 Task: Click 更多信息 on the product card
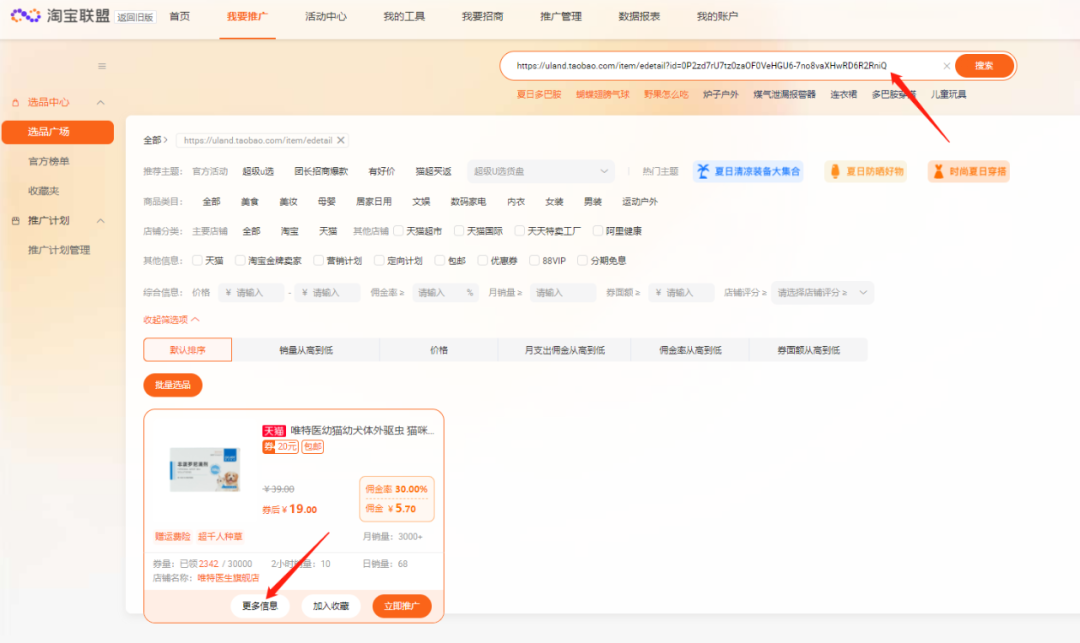[x=260, y=607]
